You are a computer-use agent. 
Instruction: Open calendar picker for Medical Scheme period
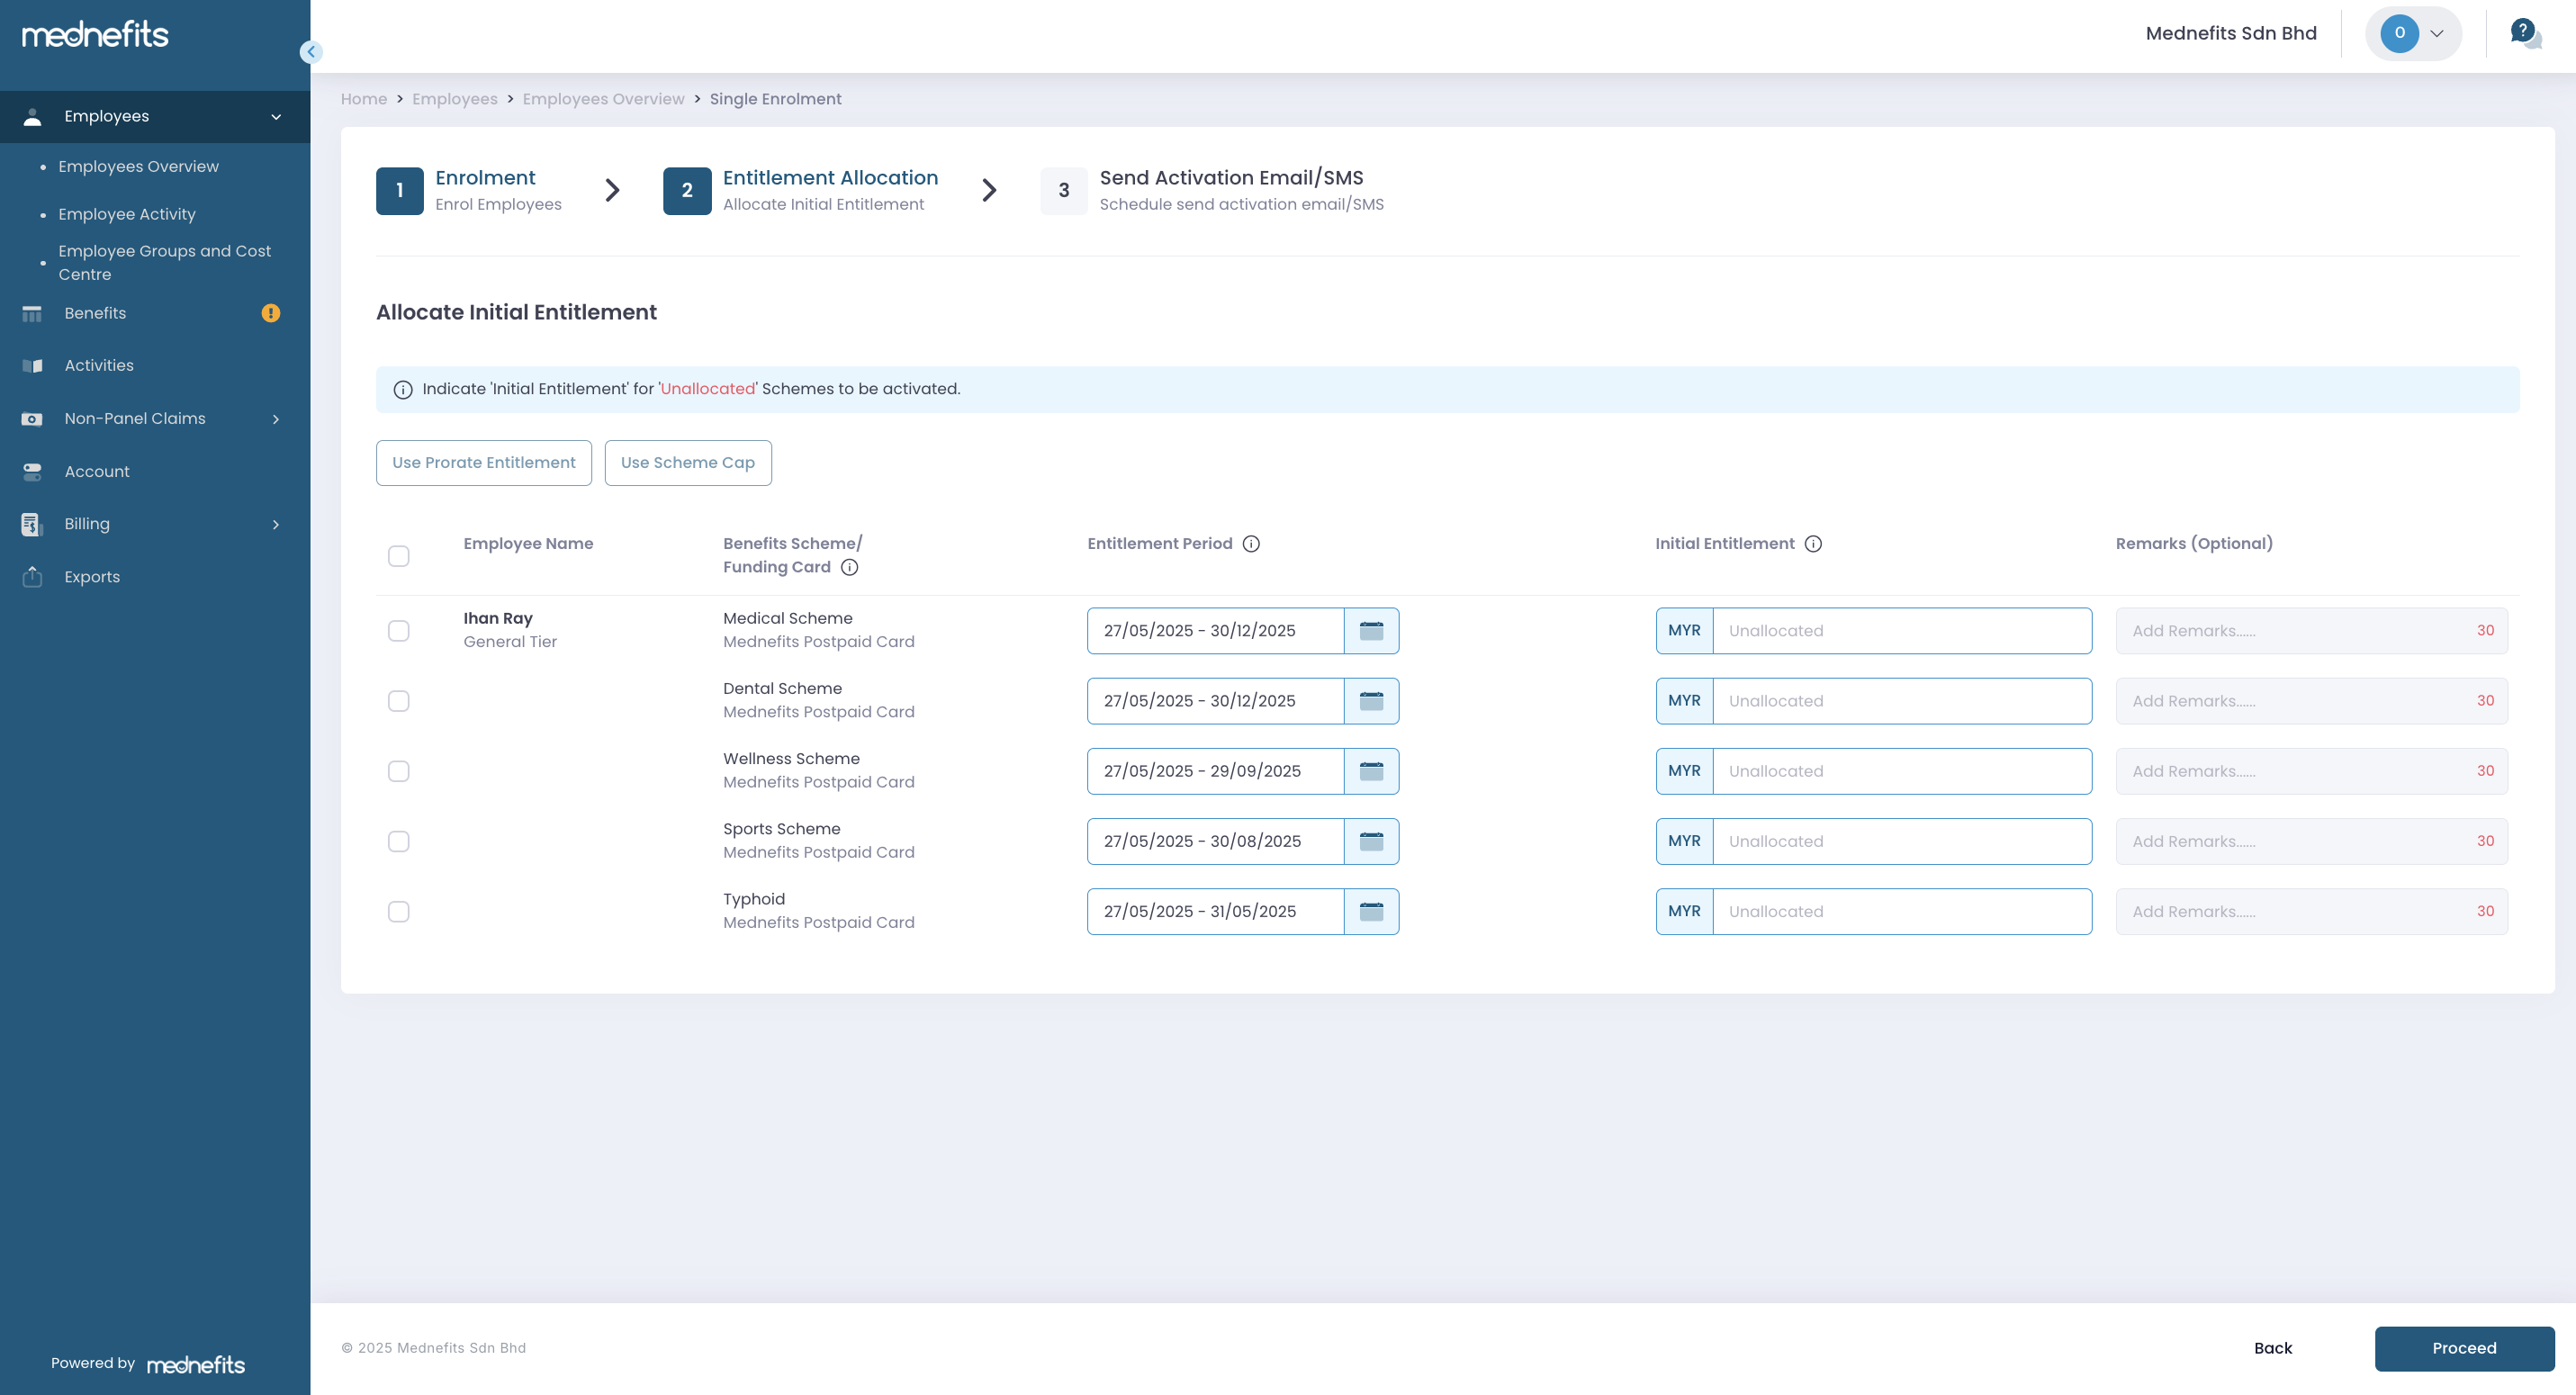(1371, 631)
